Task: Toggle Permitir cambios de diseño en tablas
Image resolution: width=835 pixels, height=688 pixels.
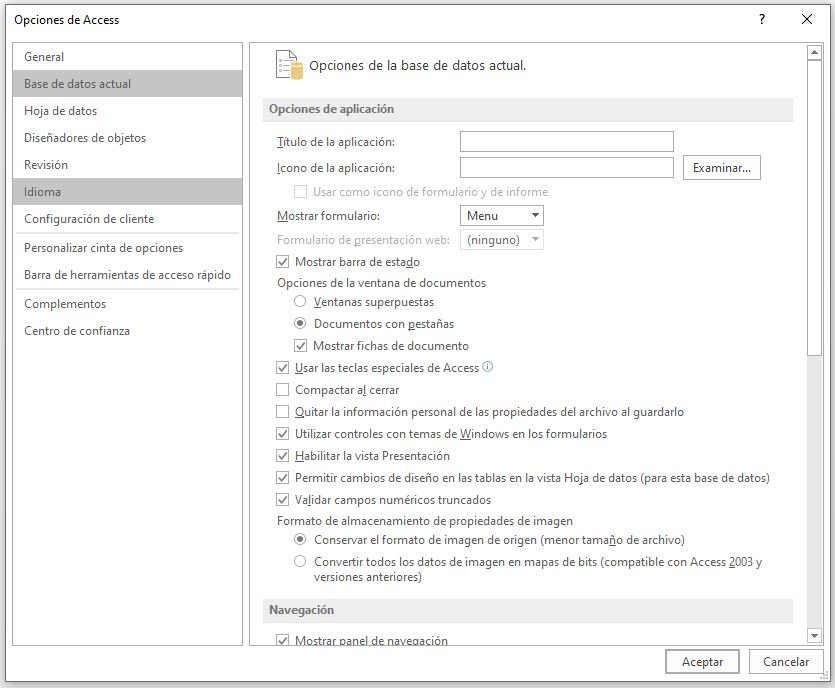Action: [282, 478]
